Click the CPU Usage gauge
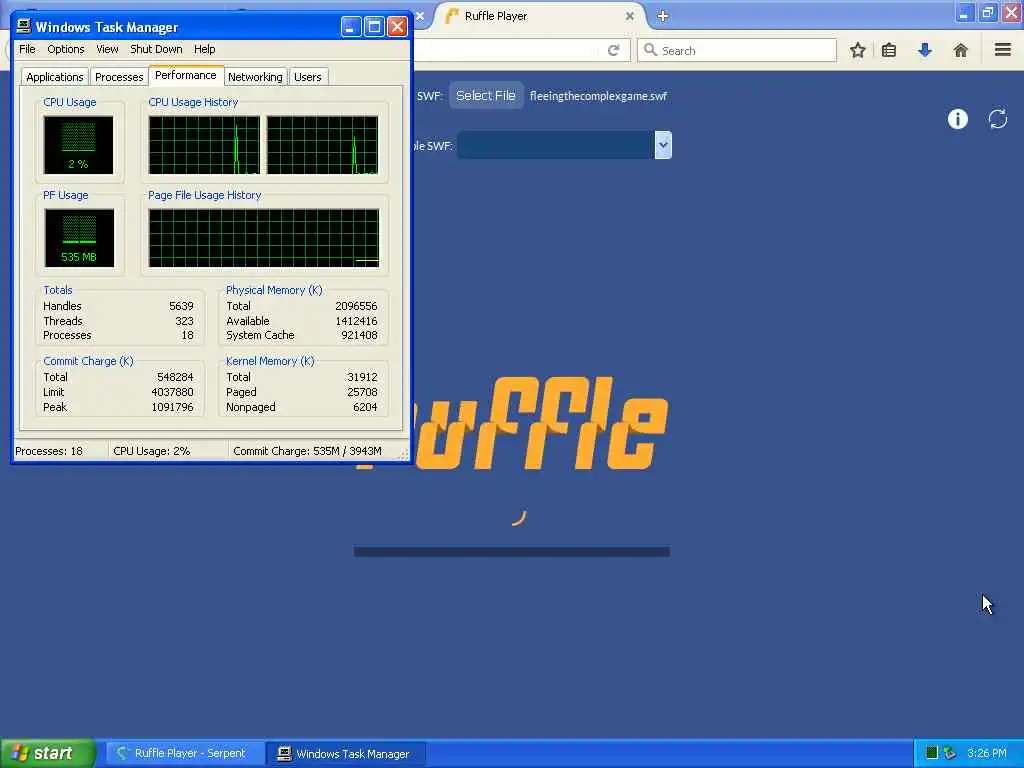This screenshot has height=768, width=1024. [78, 145]
